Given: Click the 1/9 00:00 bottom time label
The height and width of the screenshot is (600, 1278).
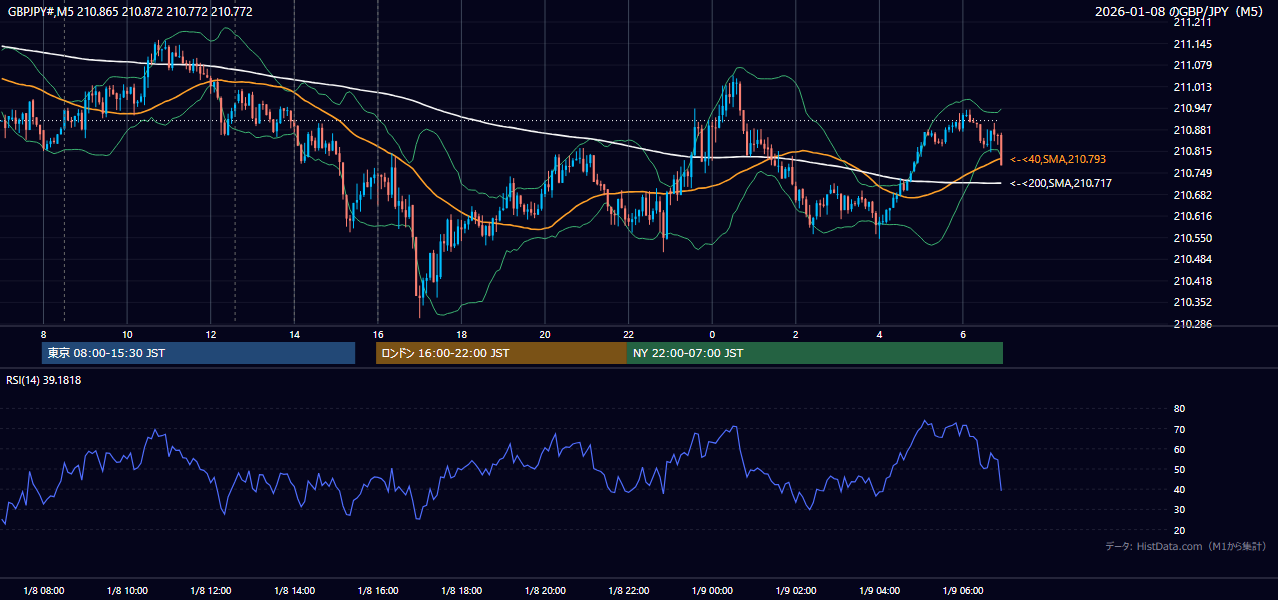Looking at the screenshot, I should click(x=712, y=591).
